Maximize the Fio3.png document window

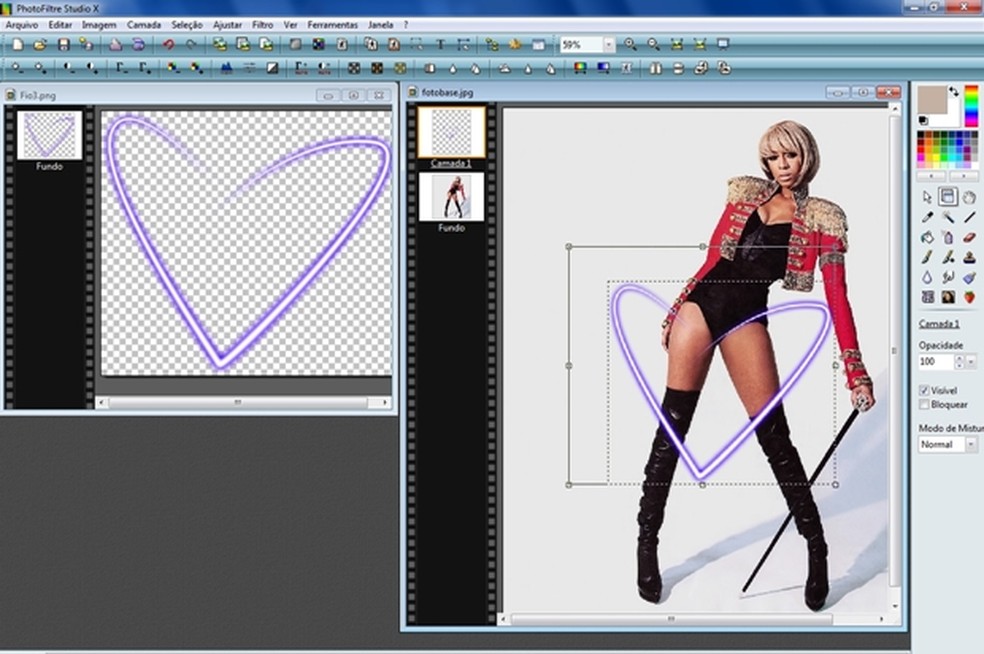pyautogui.click(x=353, y=95)
